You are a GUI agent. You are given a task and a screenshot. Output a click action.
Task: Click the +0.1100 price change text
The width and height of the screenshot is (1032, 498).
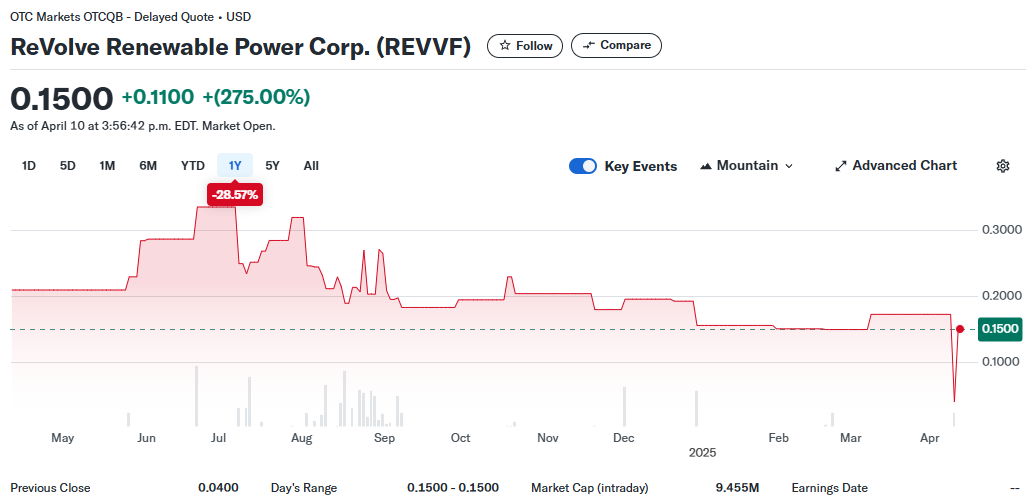(x=158, y=97)
